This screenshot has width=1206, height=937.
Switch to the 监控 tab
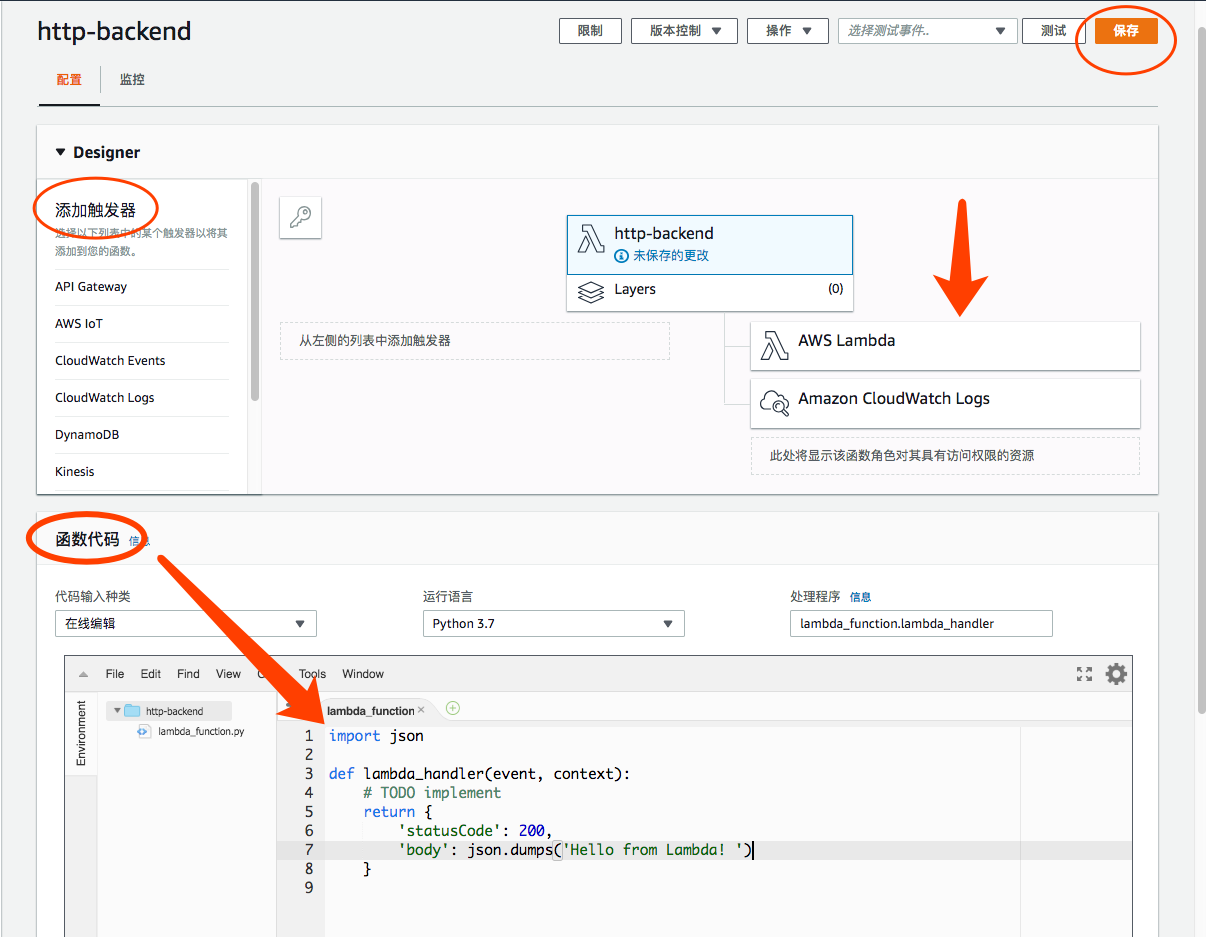(x=132, y=80)
